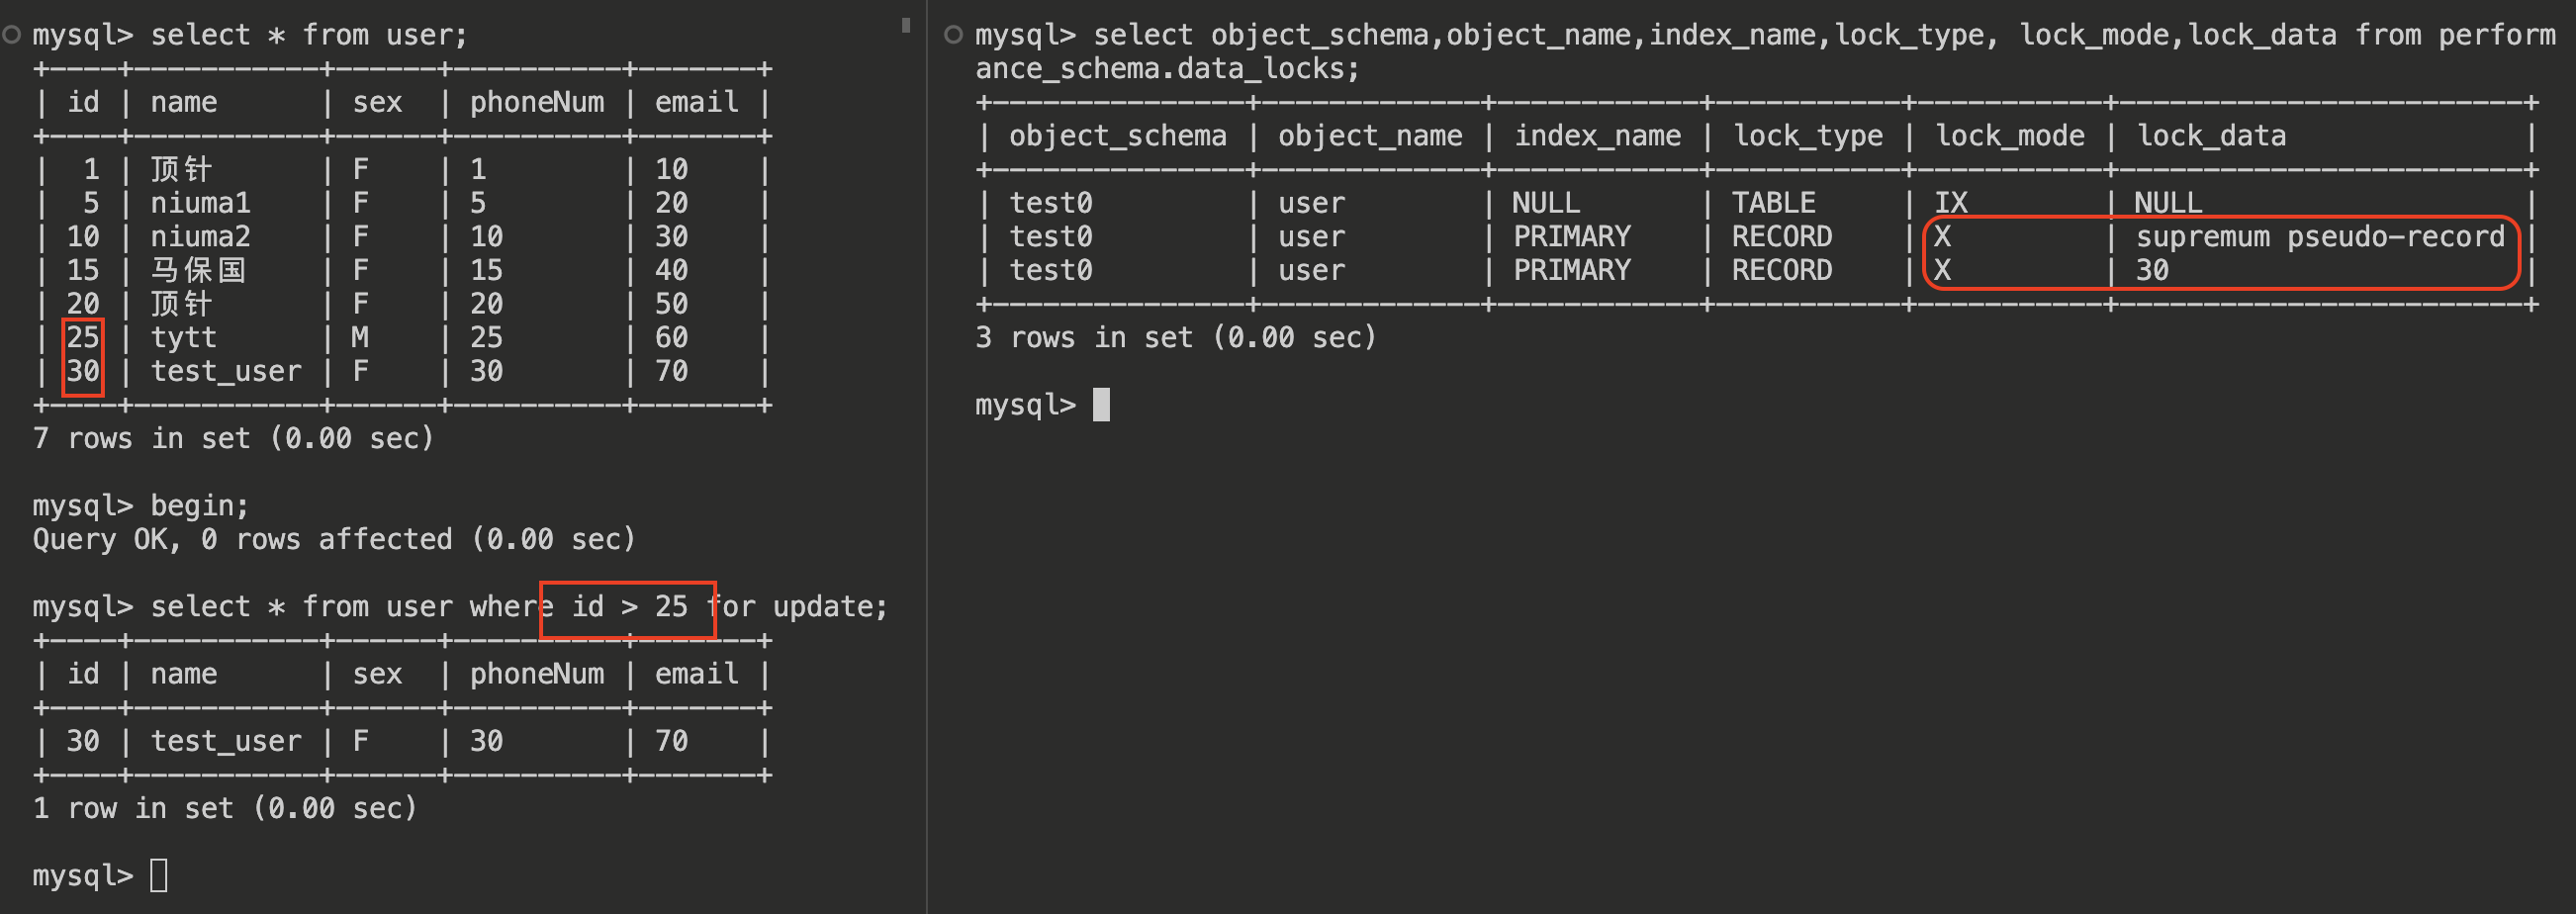Click the lock_mode column header
2576x914 pixels.
(x=2009, y=136)
